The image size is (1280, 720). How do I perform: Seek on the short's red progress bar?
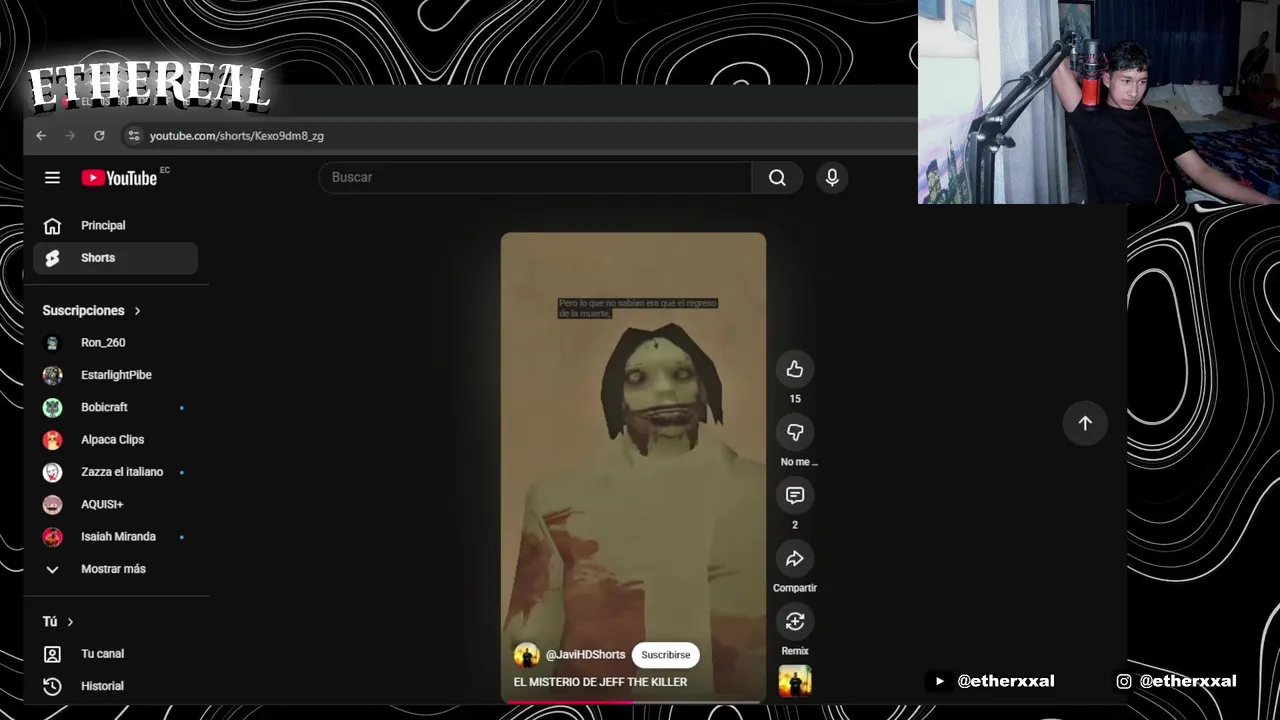tap(633, 702)
